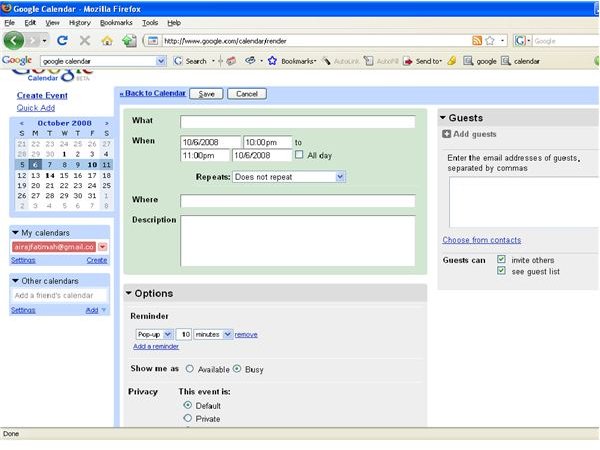Click the Create Event link
Image resolution: width=600 pixels, height=450 pixels.
(x=42, y=95)
